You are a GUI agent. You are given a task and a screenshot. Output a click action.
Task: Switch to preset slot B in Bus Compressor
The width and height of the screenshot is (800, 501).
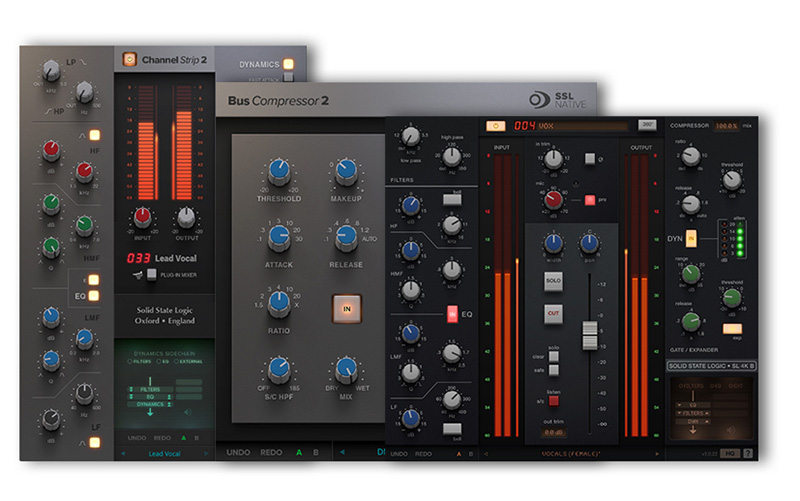pos(316,452)
